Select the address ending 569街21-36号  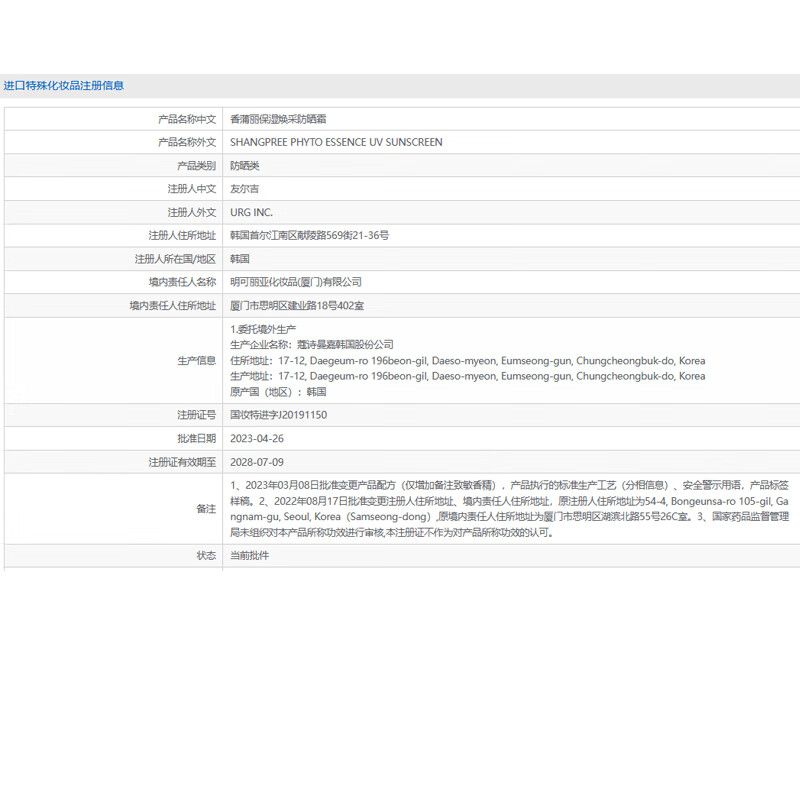309,235
